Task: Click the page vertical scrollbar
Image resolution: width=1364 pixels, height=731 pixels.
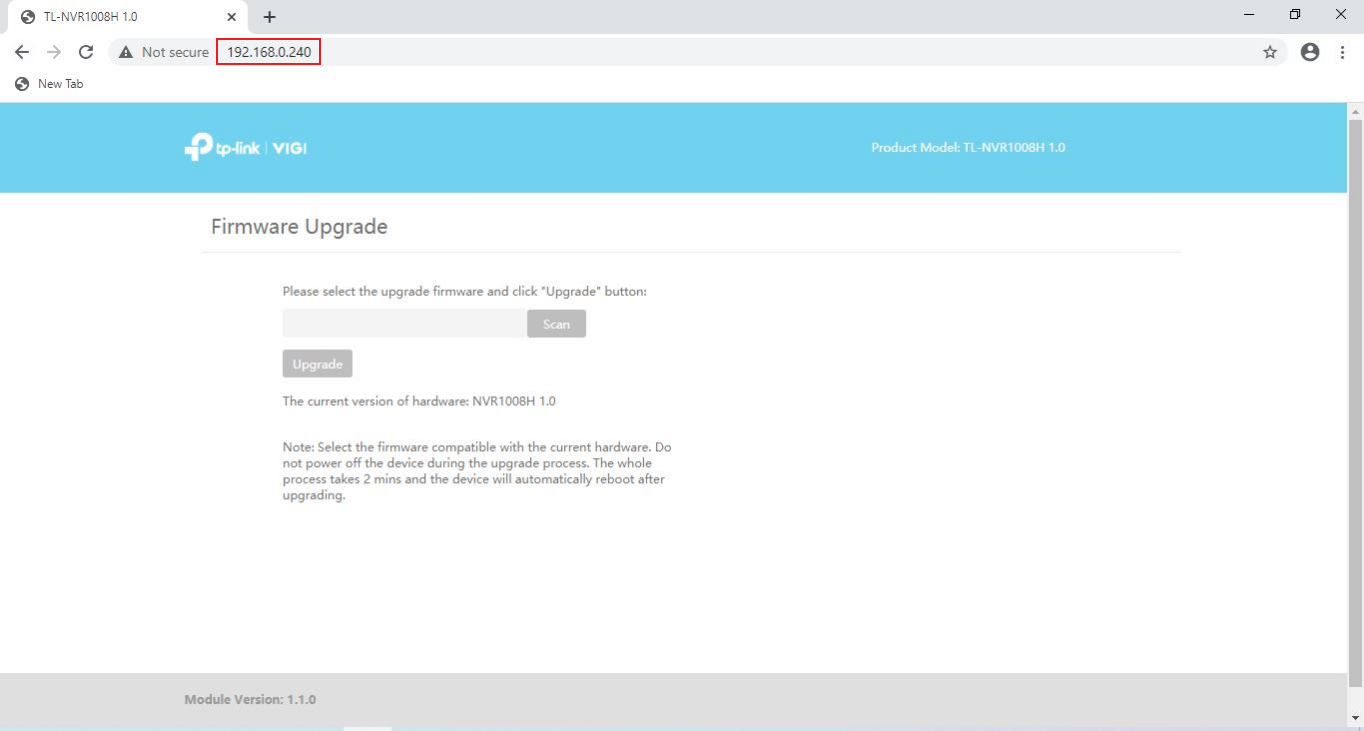Action: [1356, 402]
